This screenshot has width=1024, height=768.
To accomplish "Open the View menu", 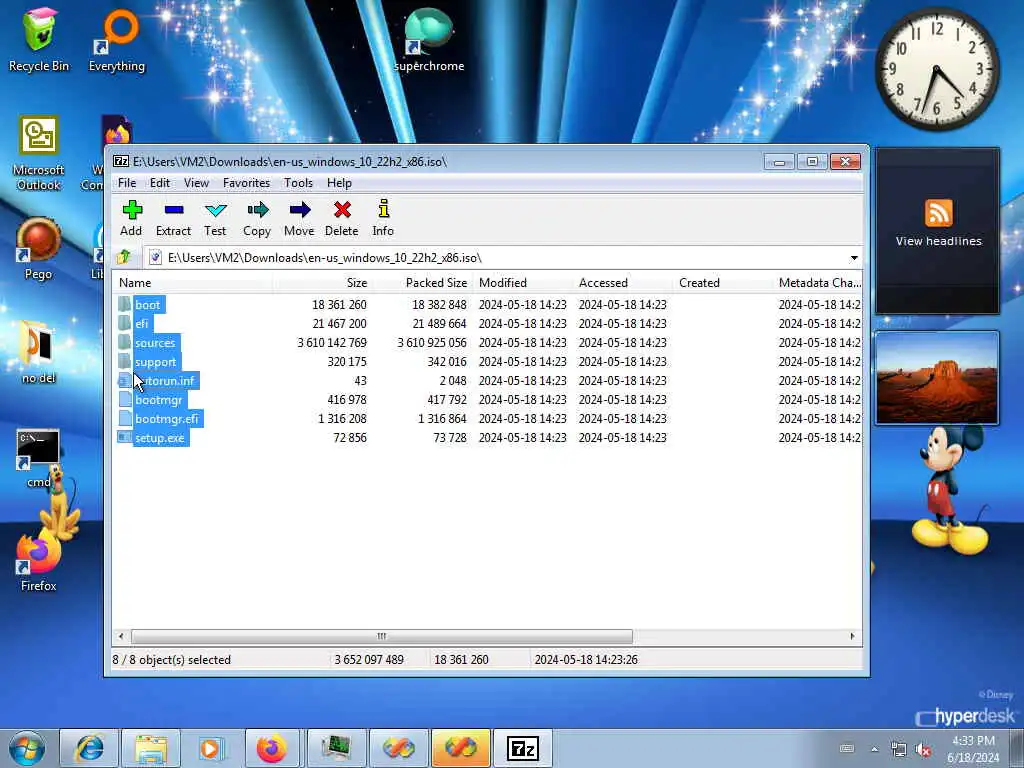I will pos(196,183).
